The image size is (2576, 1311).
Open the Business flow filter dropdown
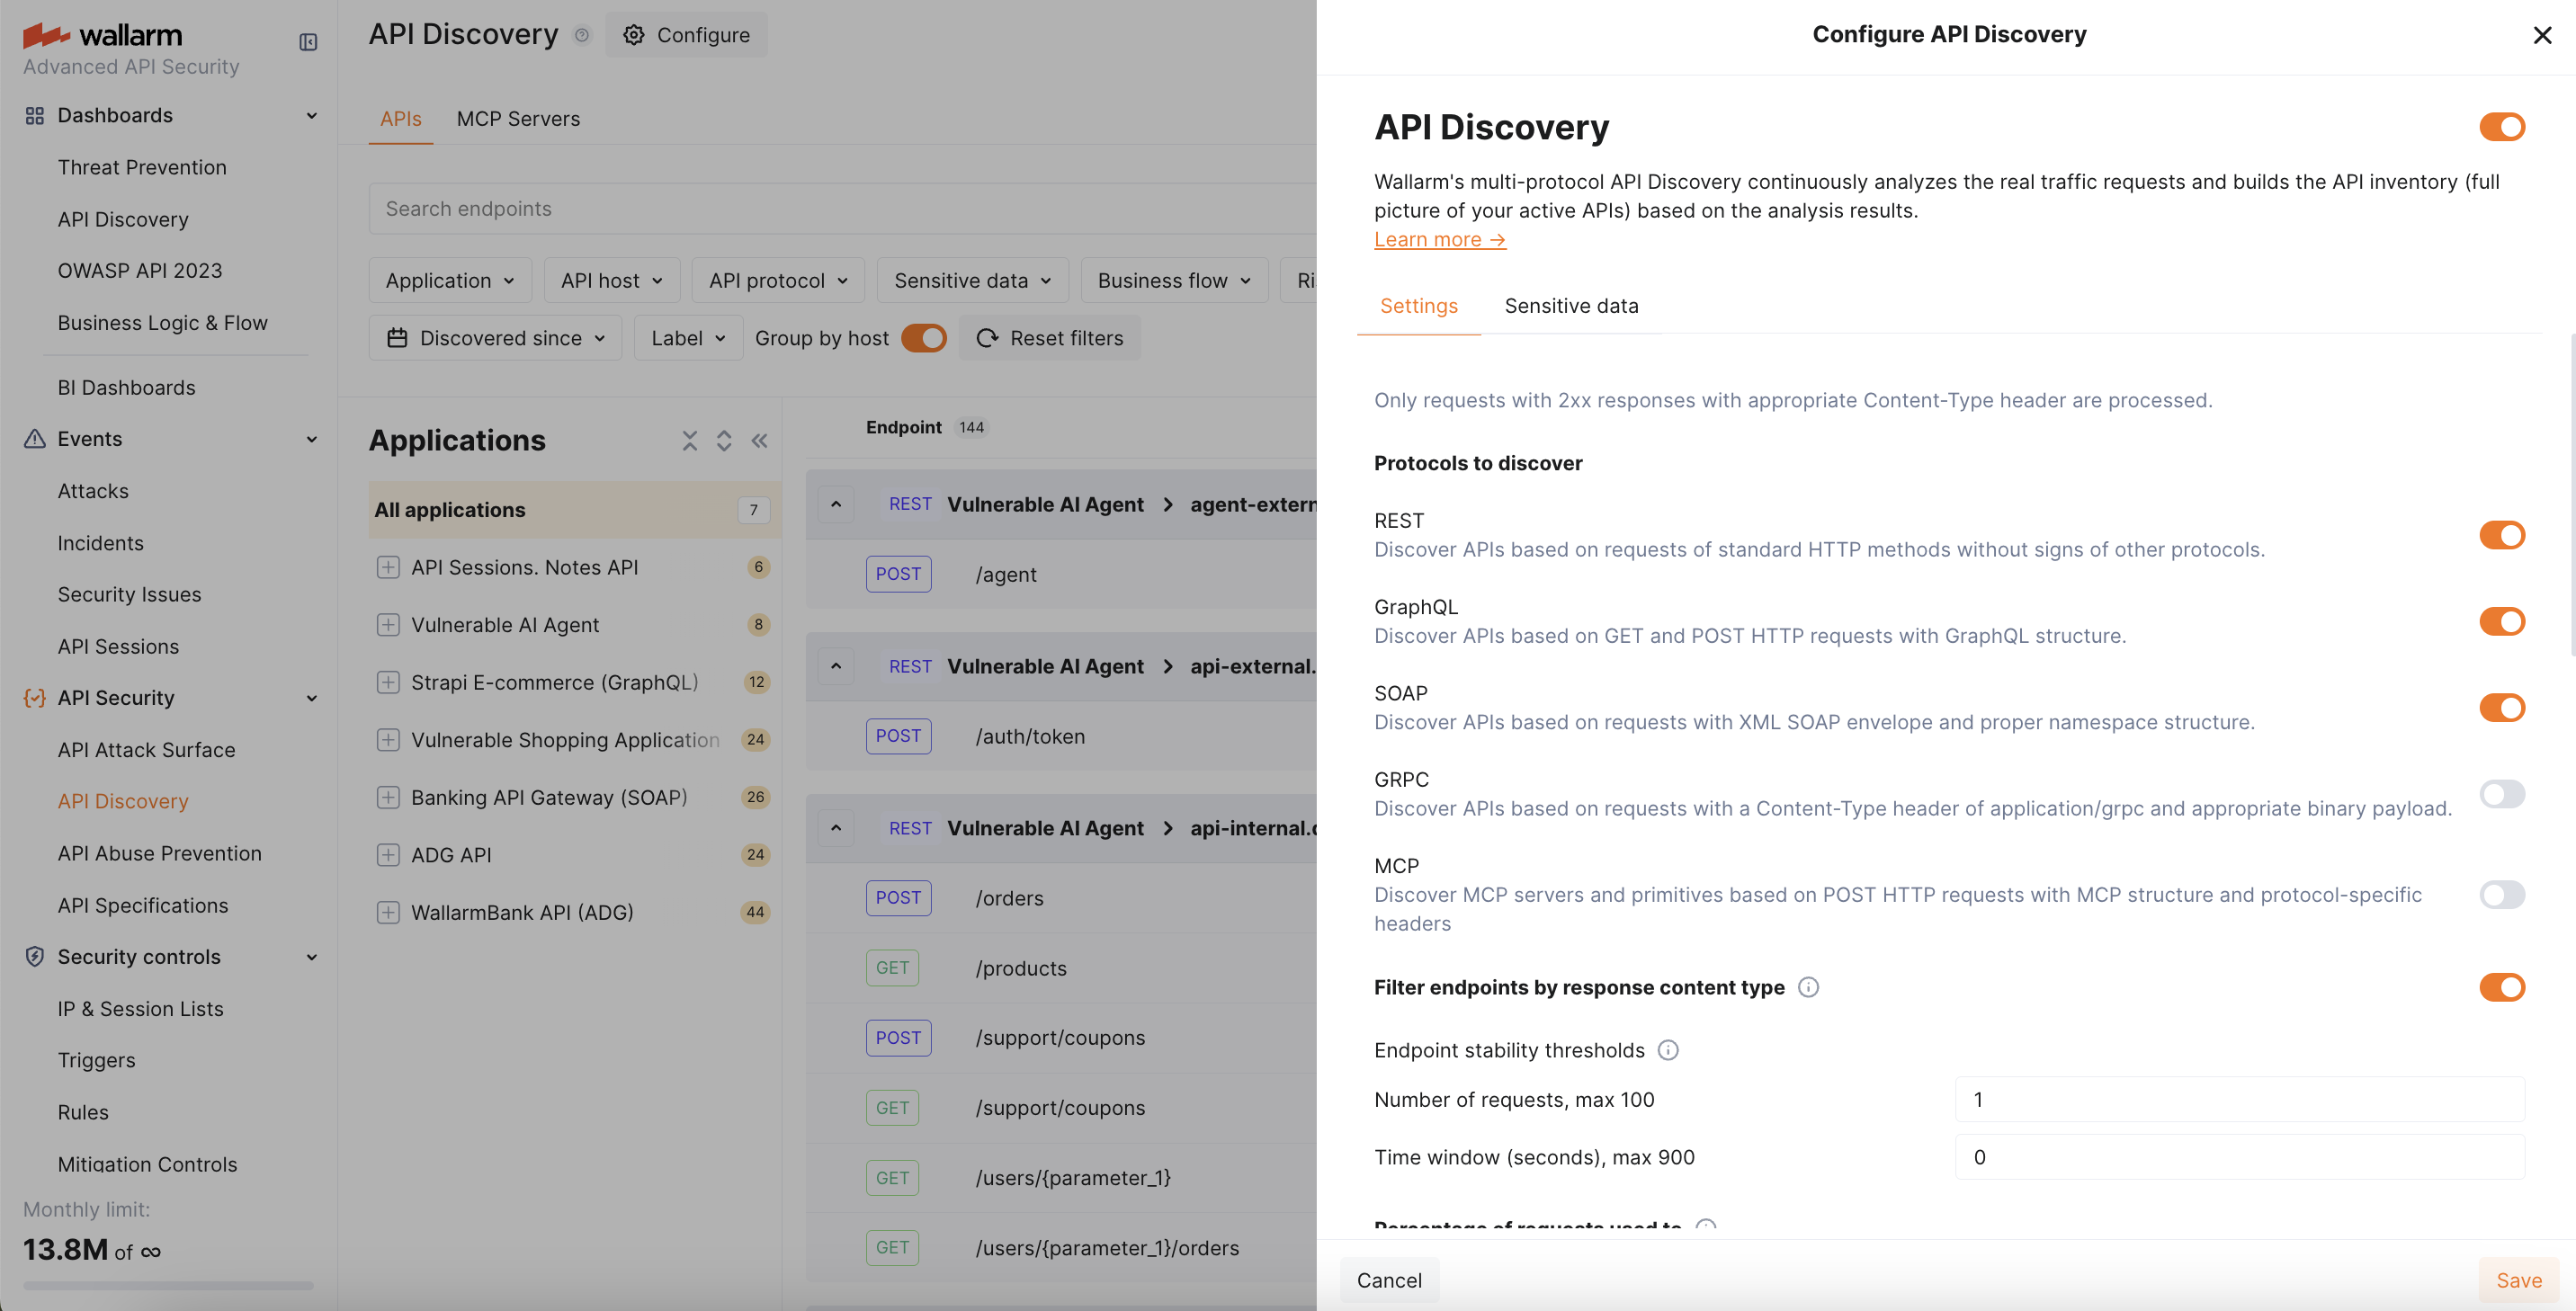(x=1173, y=280)
